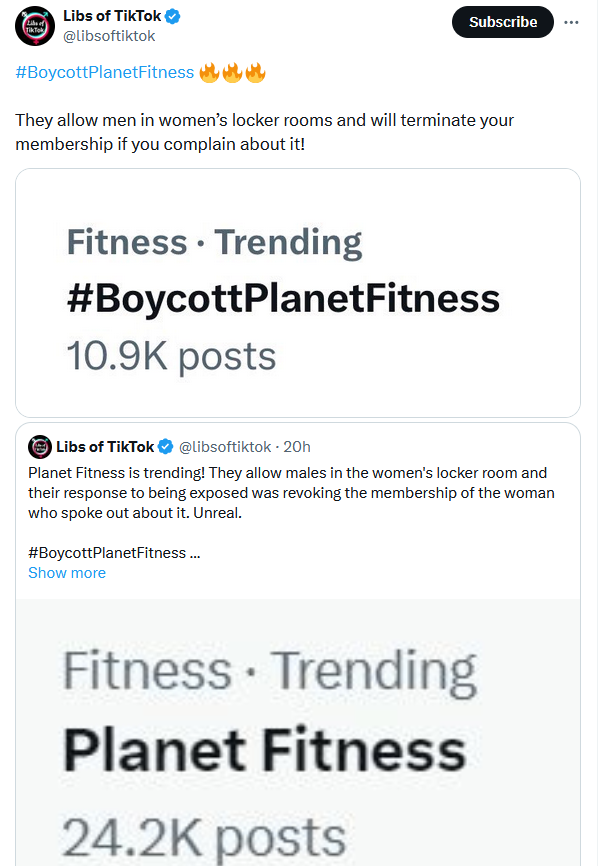Click the @libsoftiktok handle under name

109,36
